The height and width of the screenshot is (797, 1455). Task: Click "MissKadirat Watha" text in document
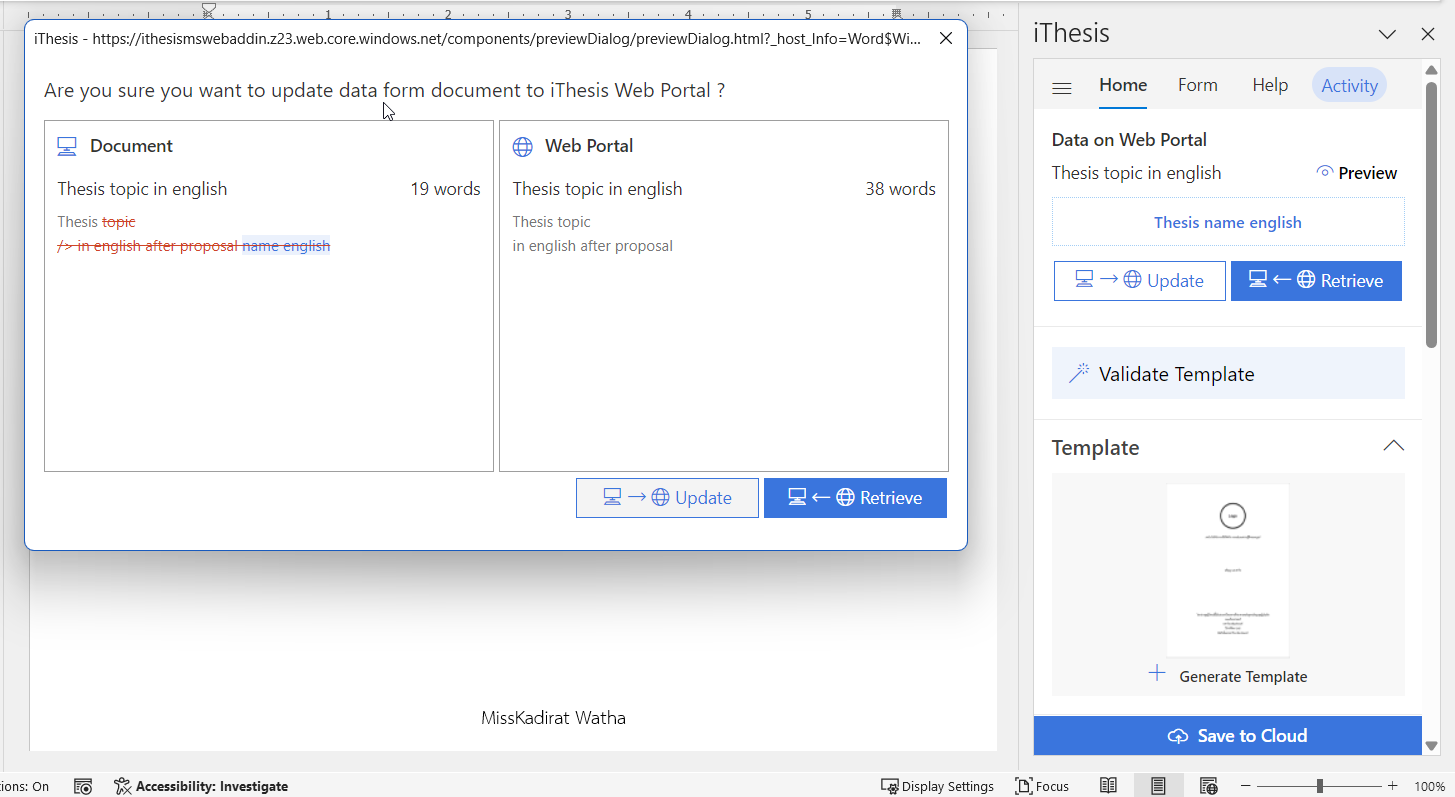(553, 718)
